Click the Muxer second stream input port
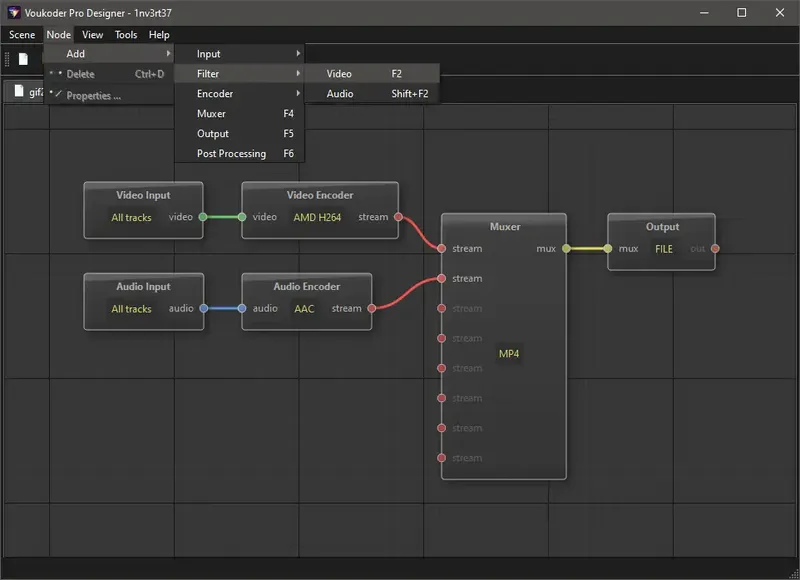800x580 pixels. [x=442, y=279]
